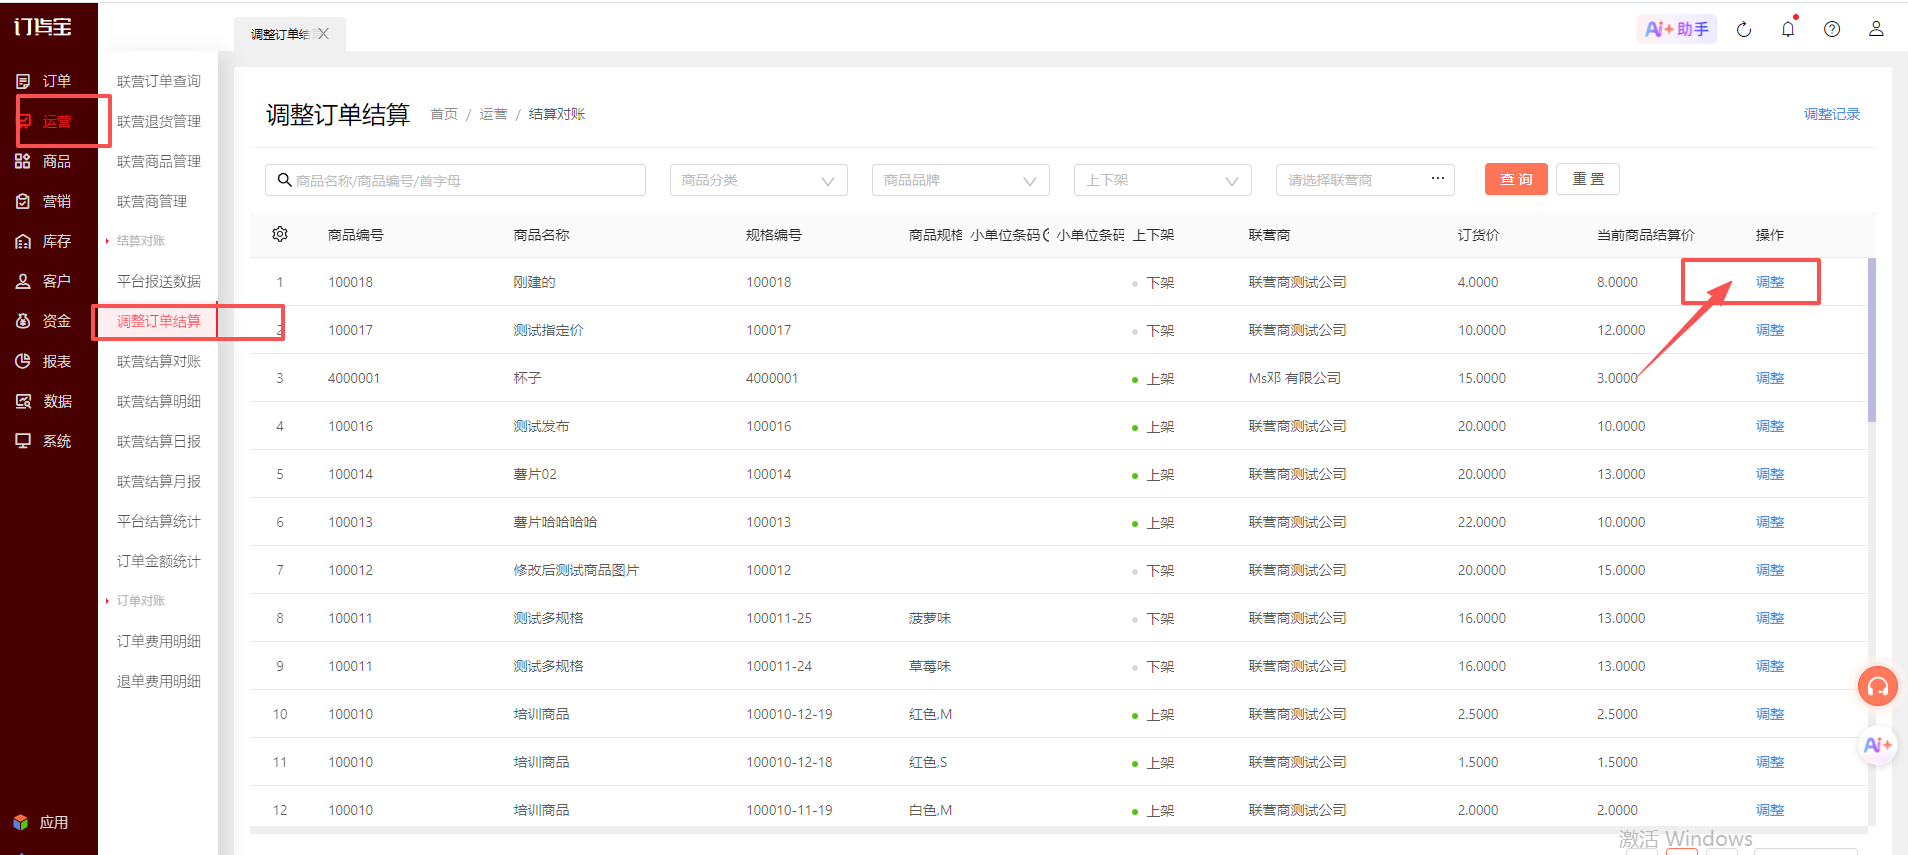Open the notification bell
Viewport: 1908px width, 855px height.
1788,29
